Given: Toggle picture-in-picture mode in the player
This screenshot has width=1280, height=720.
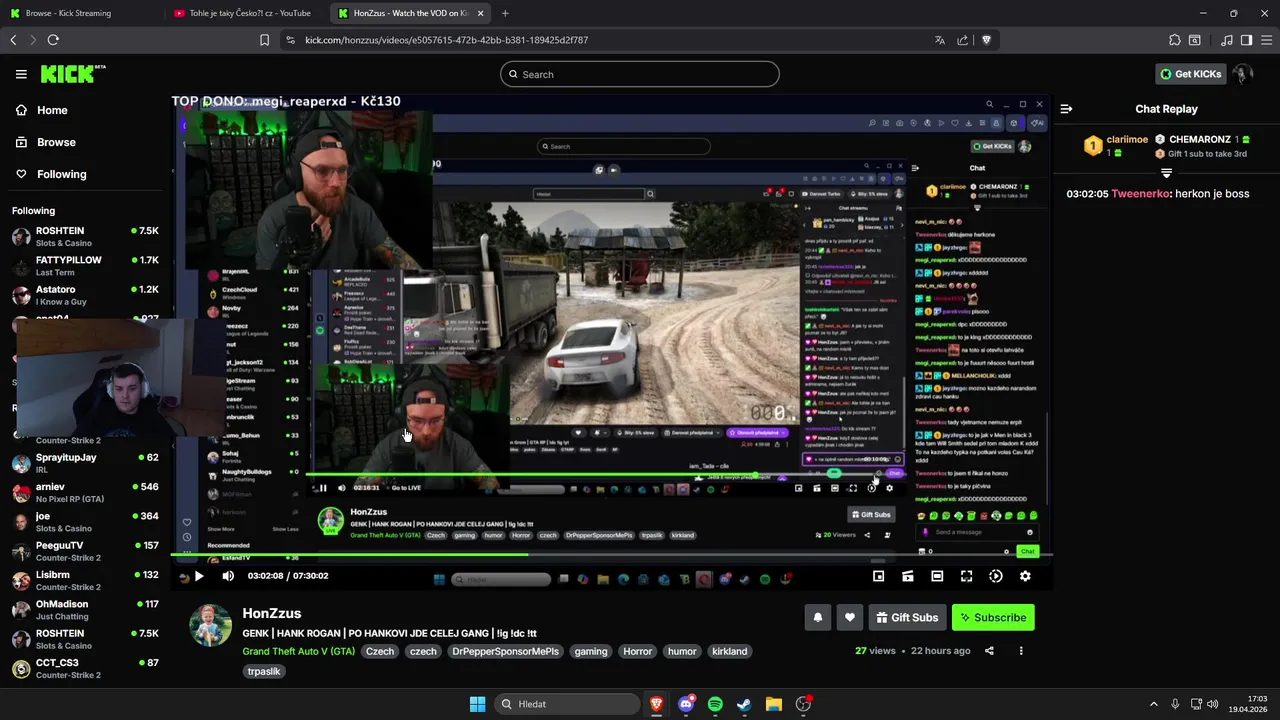Looking at the screenshot, I should tap(879, 576).
